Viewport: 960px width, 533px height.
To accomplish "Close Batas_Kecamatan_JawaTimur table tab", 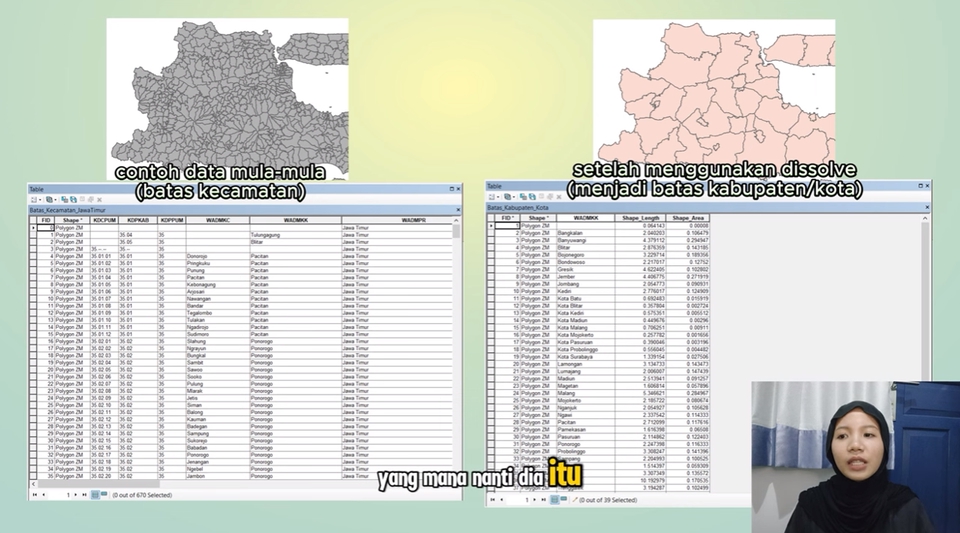I will pos(458,210).
